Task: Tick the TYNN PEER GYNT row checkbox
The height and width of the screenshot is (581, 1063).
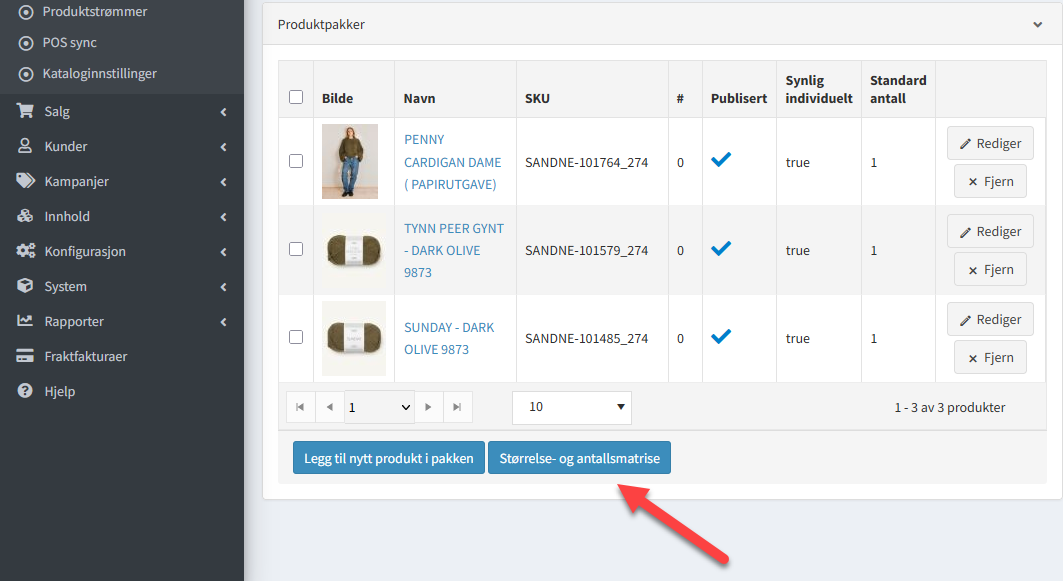Action: (296, 249)
